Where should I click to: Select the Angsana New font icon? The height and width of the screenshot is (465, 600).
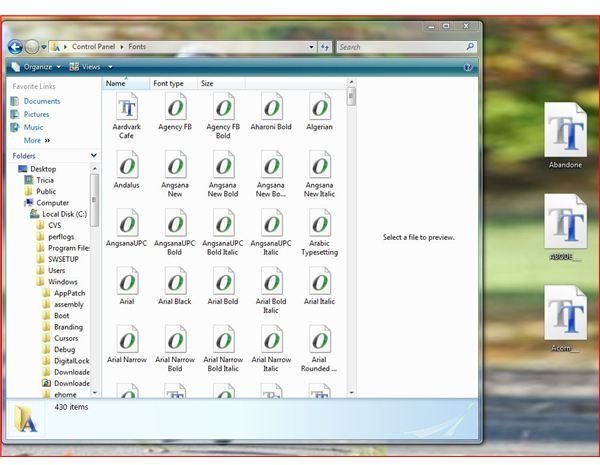click(x=175, y=166)
